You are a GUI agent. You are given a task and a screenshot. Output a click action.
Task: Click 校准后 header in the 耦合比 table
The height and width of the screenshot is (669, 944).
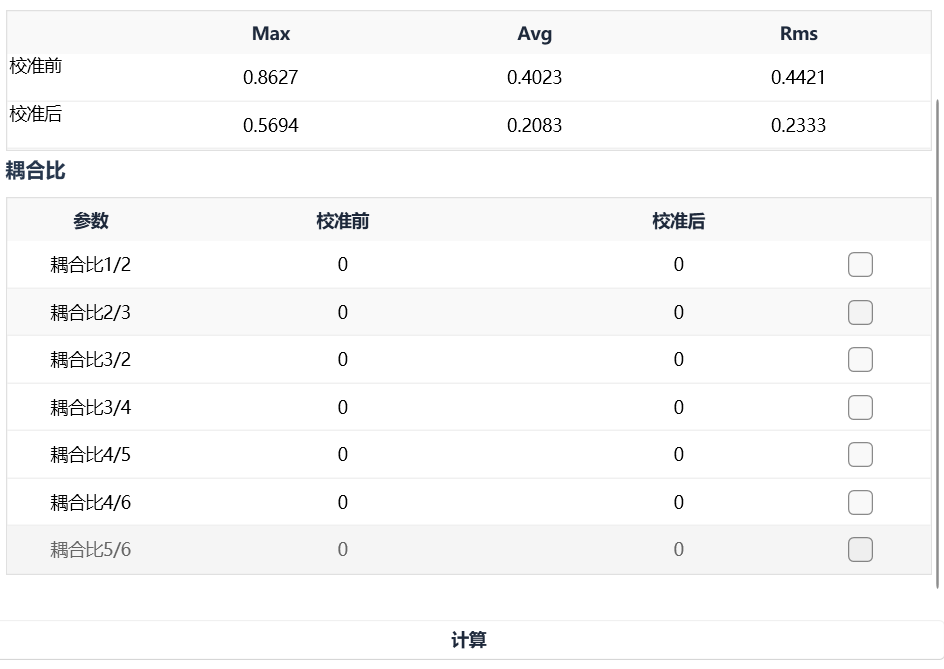679,221
